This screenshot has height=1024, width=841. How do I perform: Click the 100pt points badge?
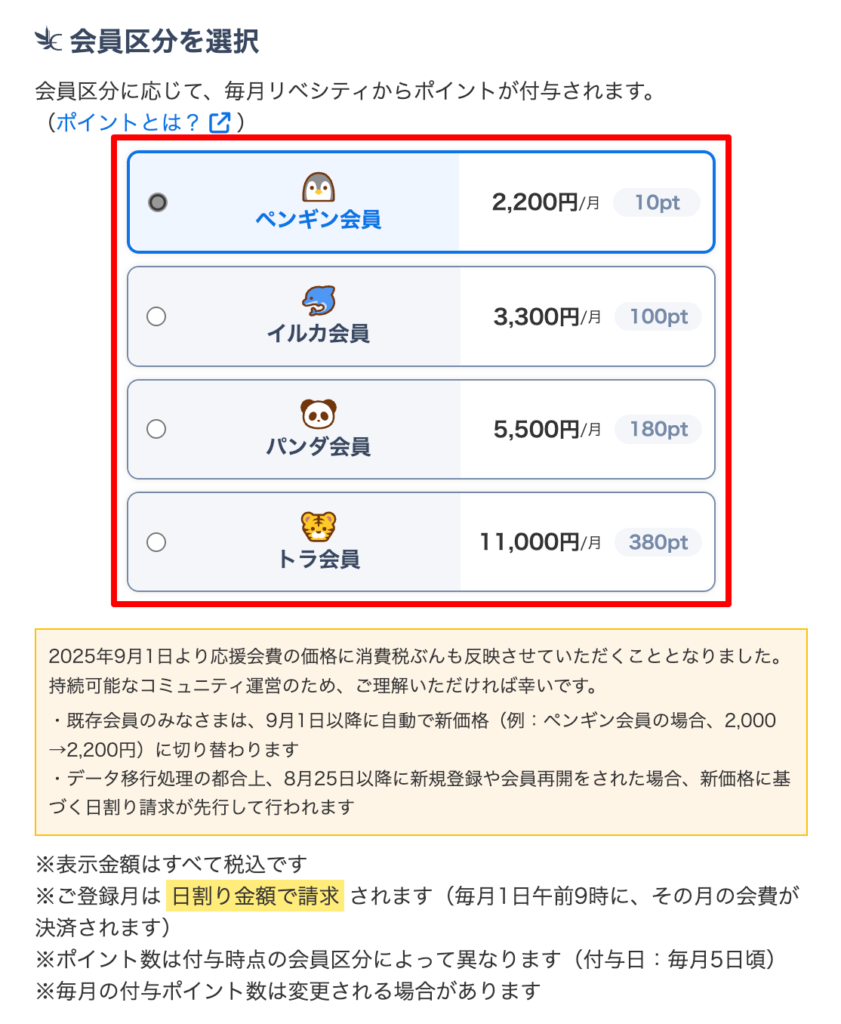coord(658,317)
